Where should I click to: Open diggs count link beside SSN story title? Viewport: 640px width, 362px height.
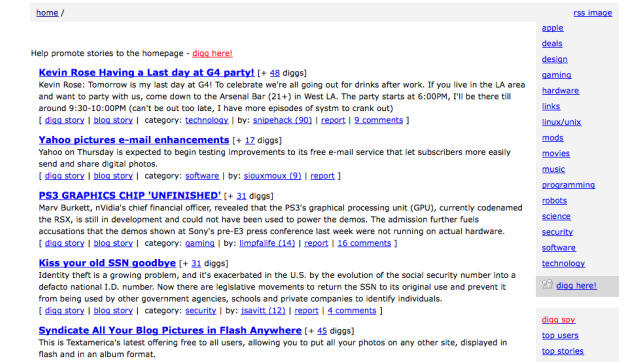(x=196, y=263)
